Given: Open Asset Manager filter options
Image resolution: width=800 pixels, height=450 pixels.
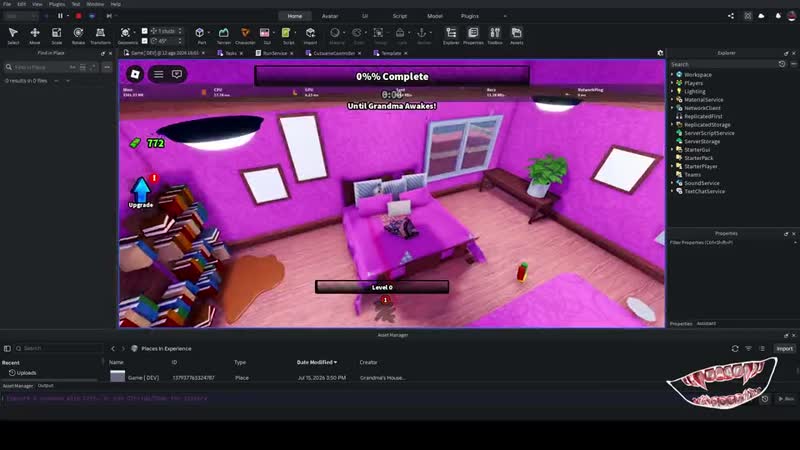Looking at the screenshot, I should click(x=748, y=348).
